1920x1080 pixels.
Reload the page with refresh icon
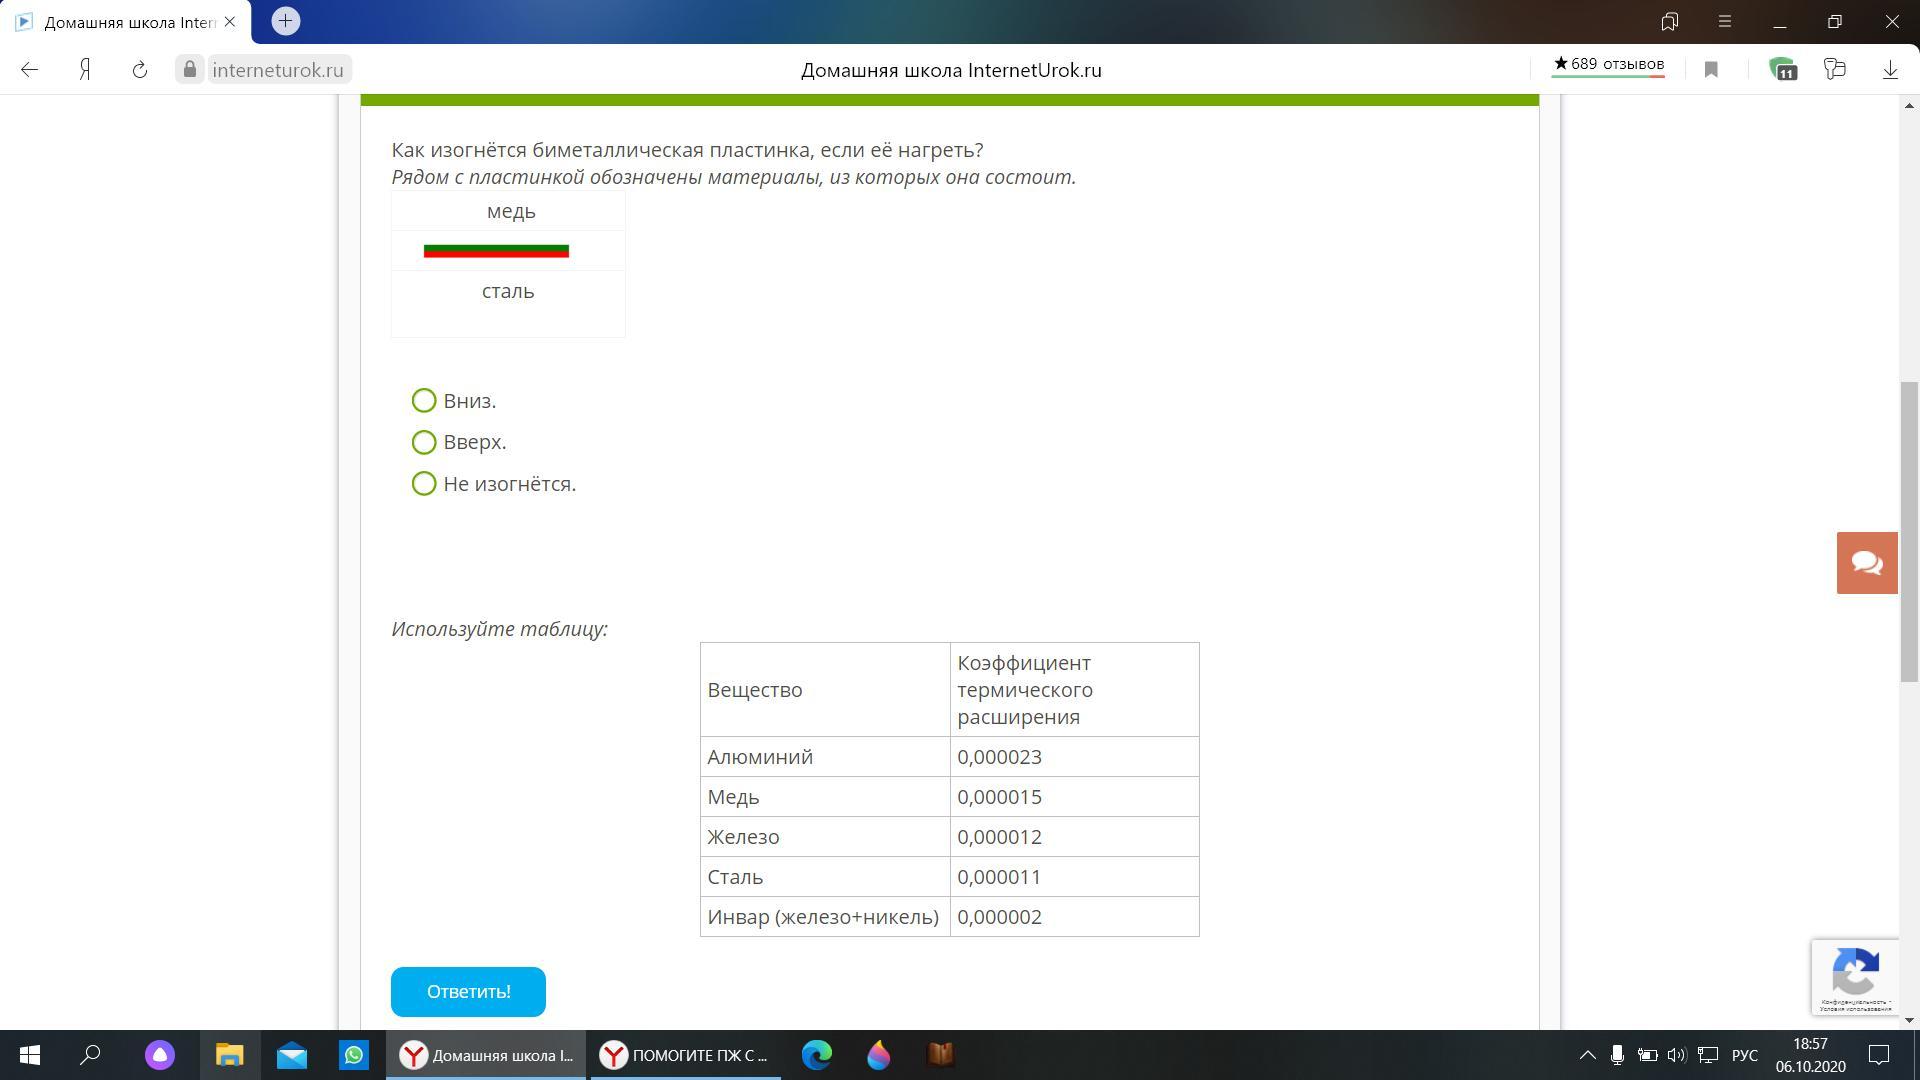coord(140,70)
